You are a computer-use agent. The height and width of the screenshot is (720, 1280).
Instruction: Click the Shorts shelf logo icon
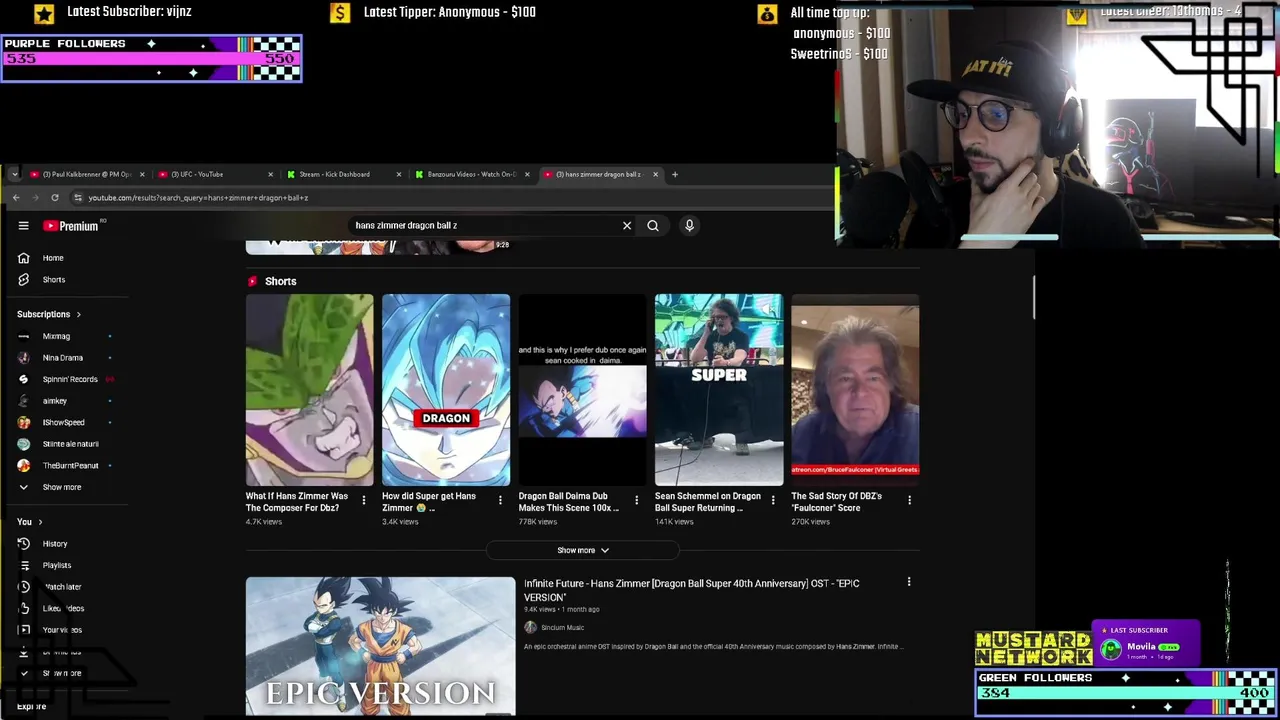tap(252, 282)
